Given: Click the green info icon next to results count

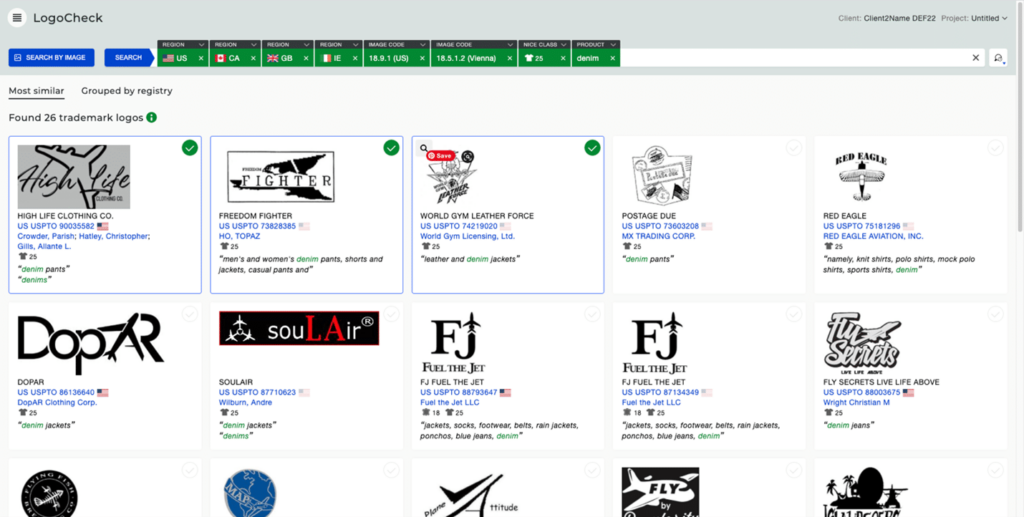Looking at the screenshot, I should pyautogui.click(x=152, y=118).
